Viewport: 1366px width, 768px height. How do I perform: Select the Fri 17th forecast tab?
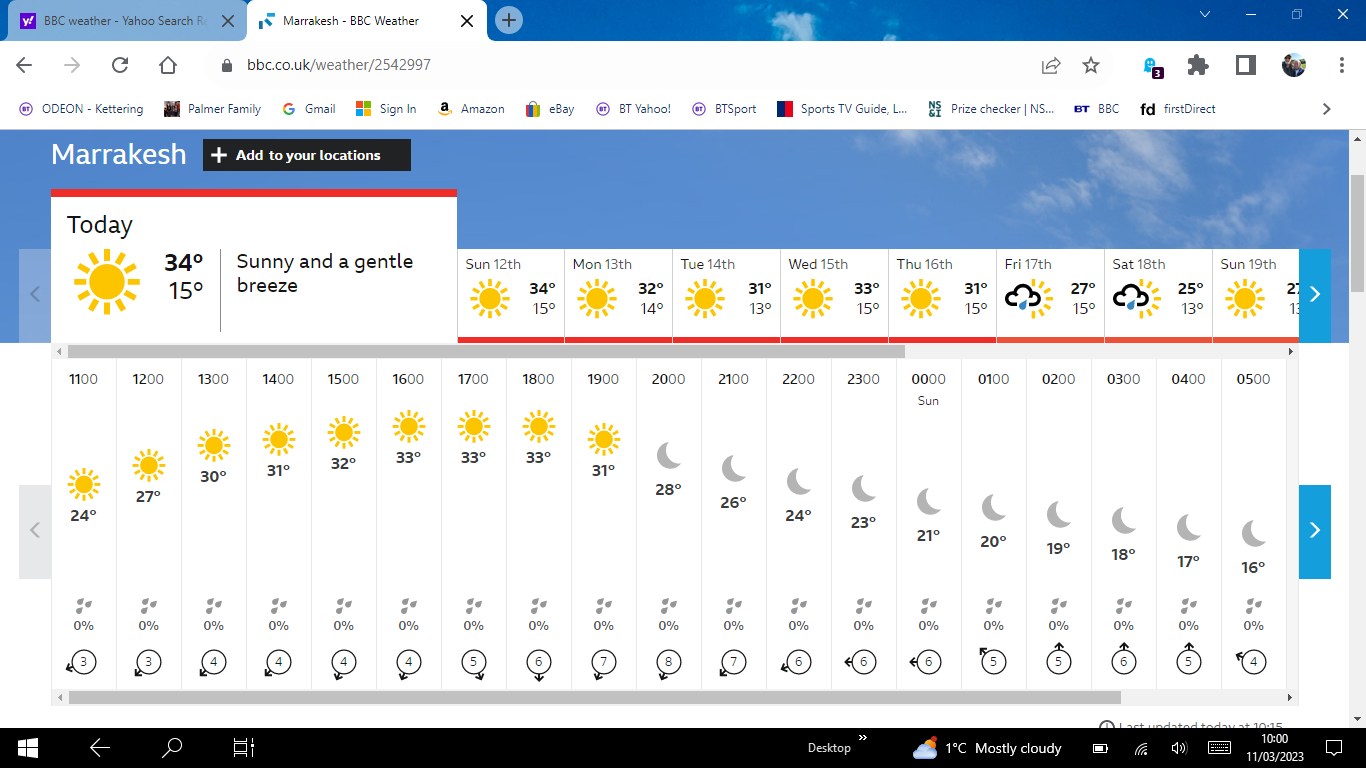[x=1050, y=295]
